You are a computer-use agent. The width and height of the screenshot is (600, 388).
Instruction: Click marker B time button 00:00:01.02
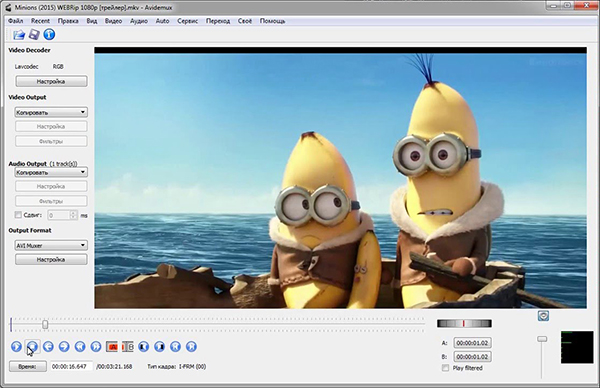pos(472,357)
